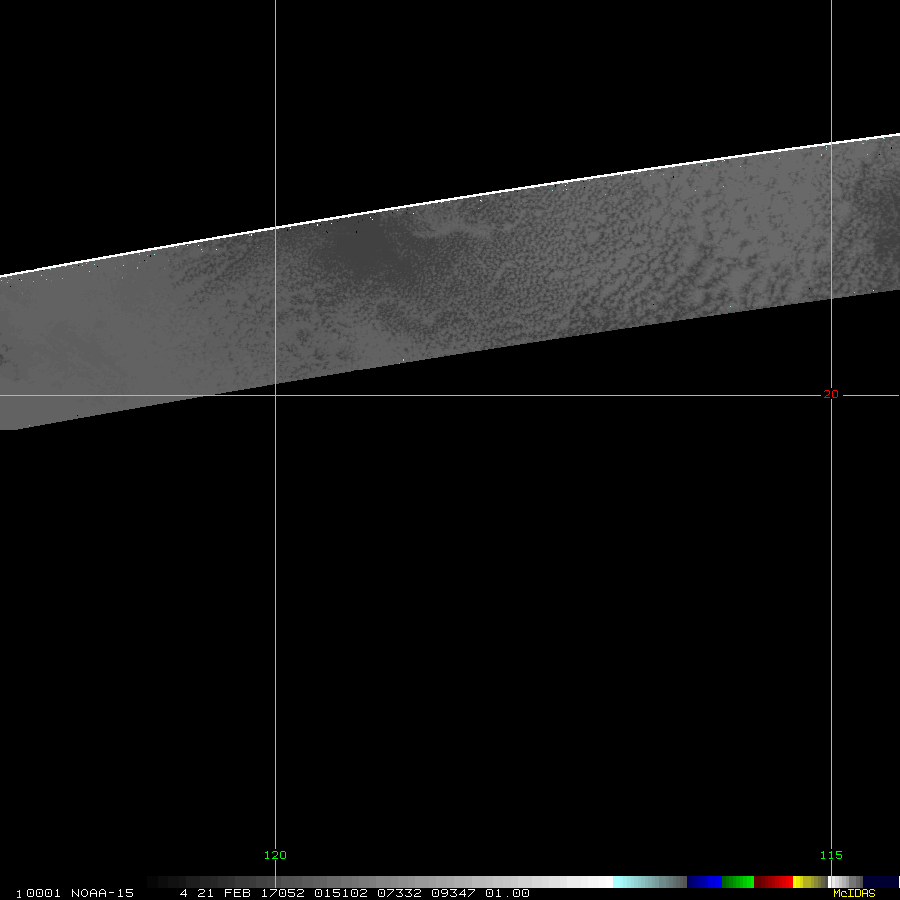Click the green 120 longitude label

click(x=275, y=855)
